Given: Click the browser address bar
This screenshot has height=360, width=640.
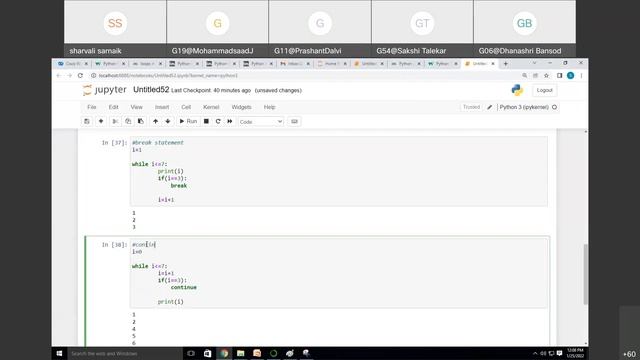Looking at the screenshot, I should [x=302, y=76].
